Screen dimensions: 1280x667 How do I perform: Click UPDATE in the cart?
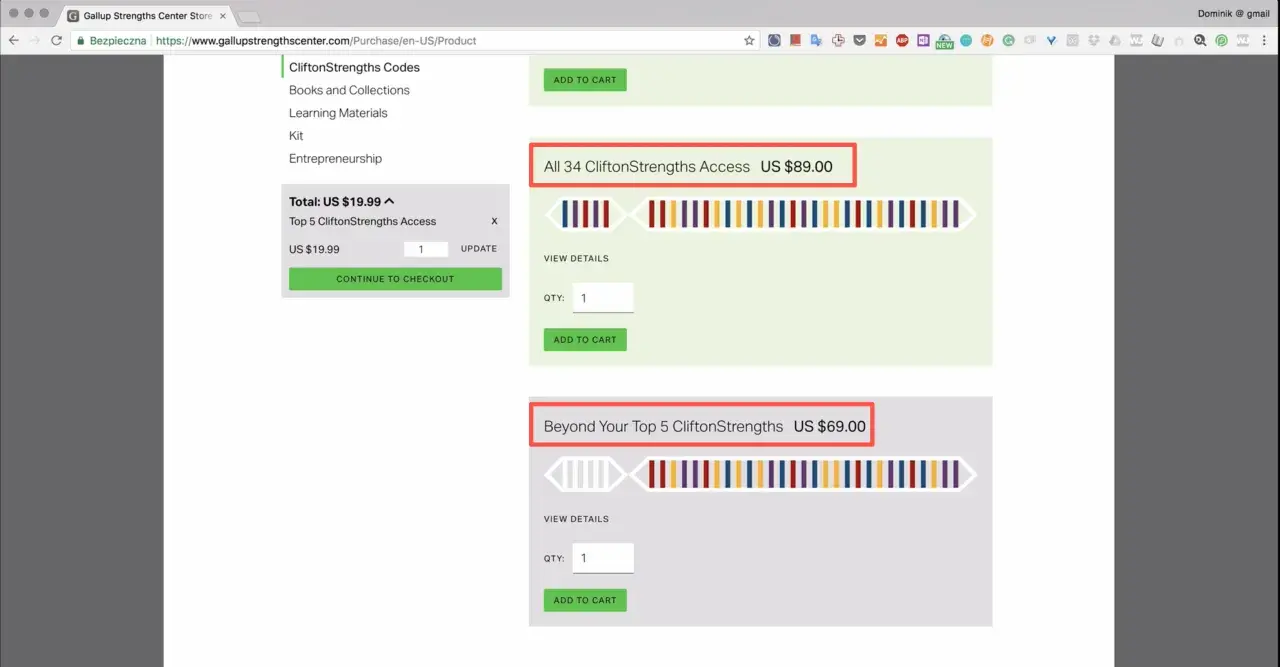pyautogui.click(x=479, y=249)
